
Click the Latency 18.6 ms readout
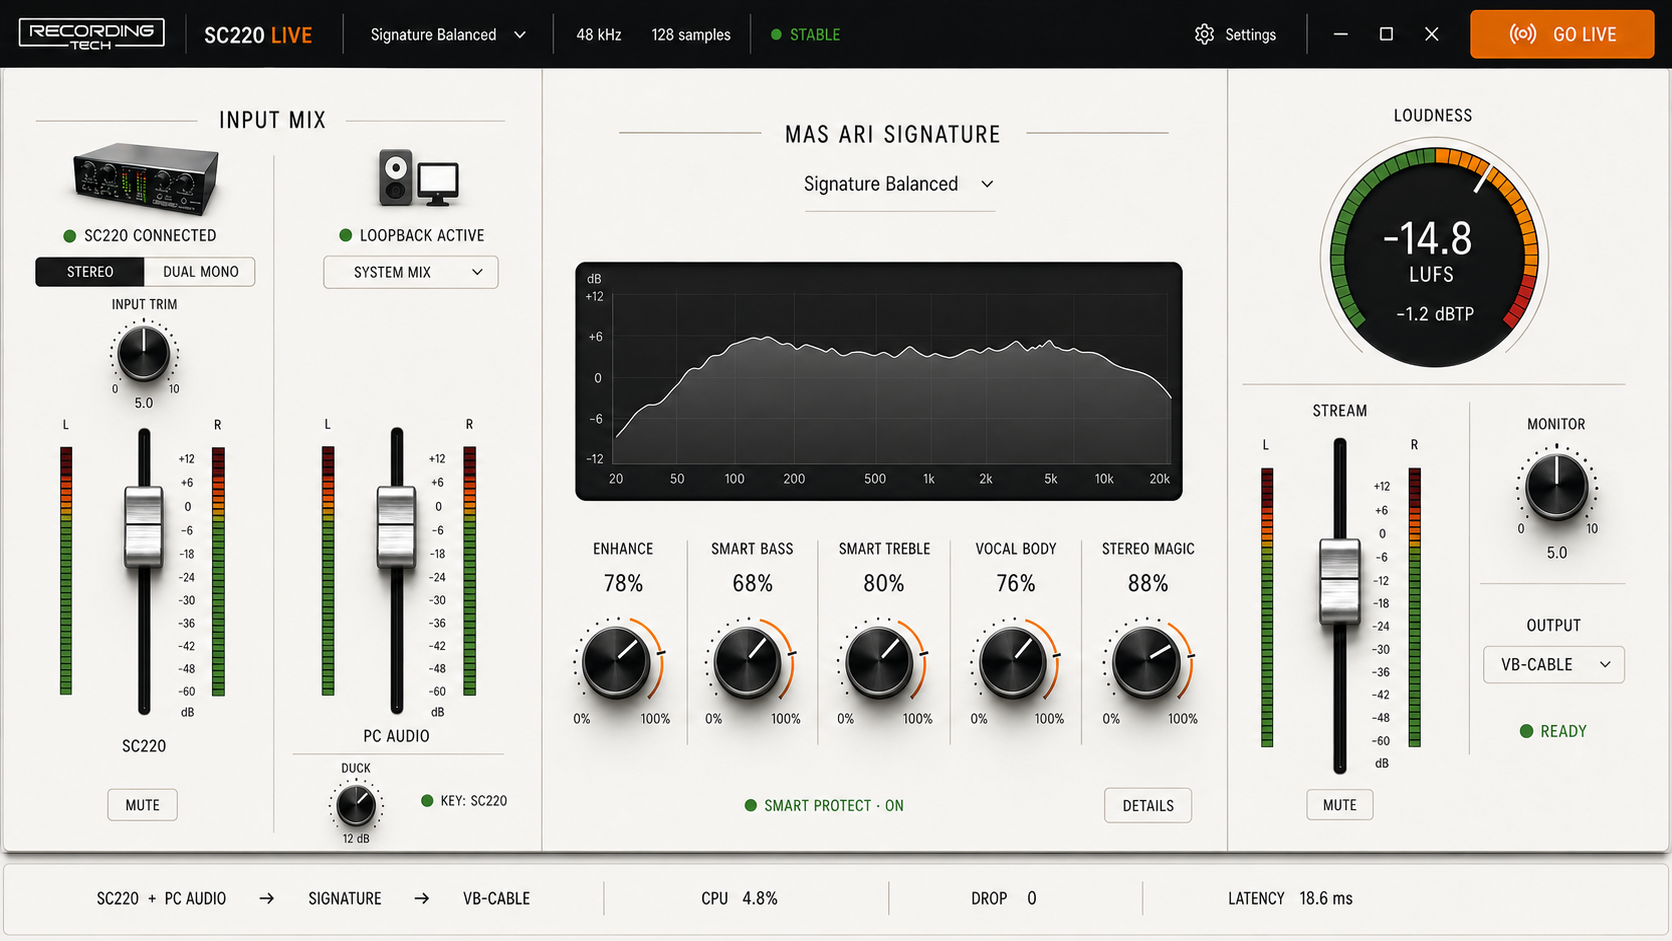tap(1290, 898)
